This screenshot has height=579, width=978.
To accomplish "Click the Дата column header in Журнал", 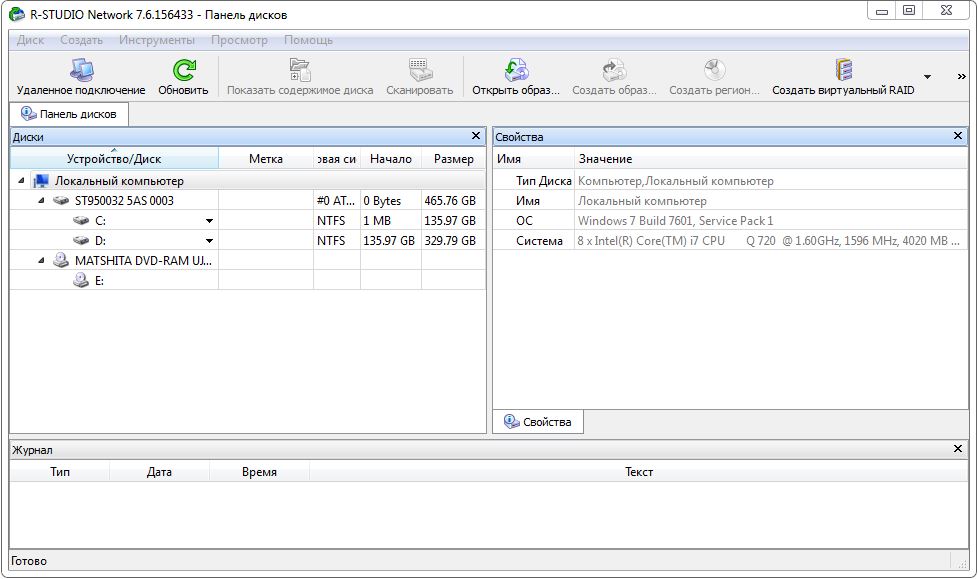I will coord(159,472).
